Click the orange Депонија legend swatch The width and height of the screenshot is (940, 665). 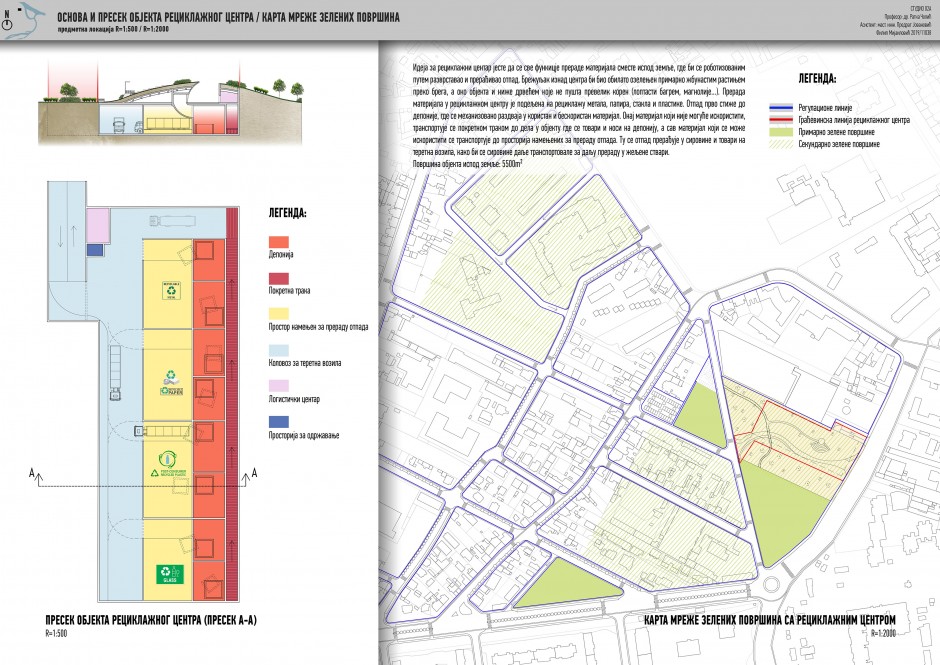(280, 242)
